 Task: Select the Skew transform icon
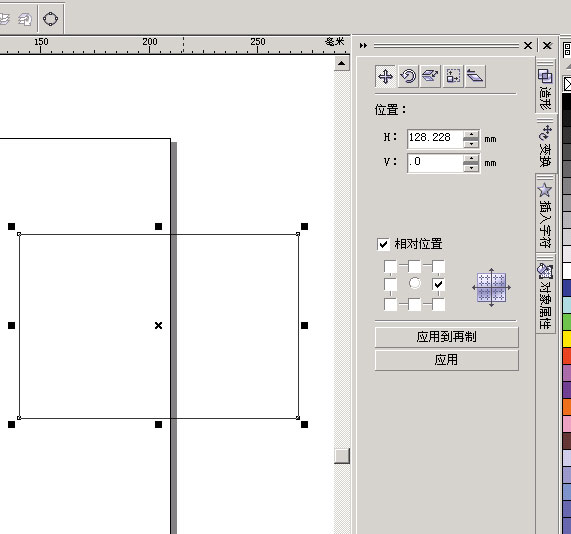[475, 76]
